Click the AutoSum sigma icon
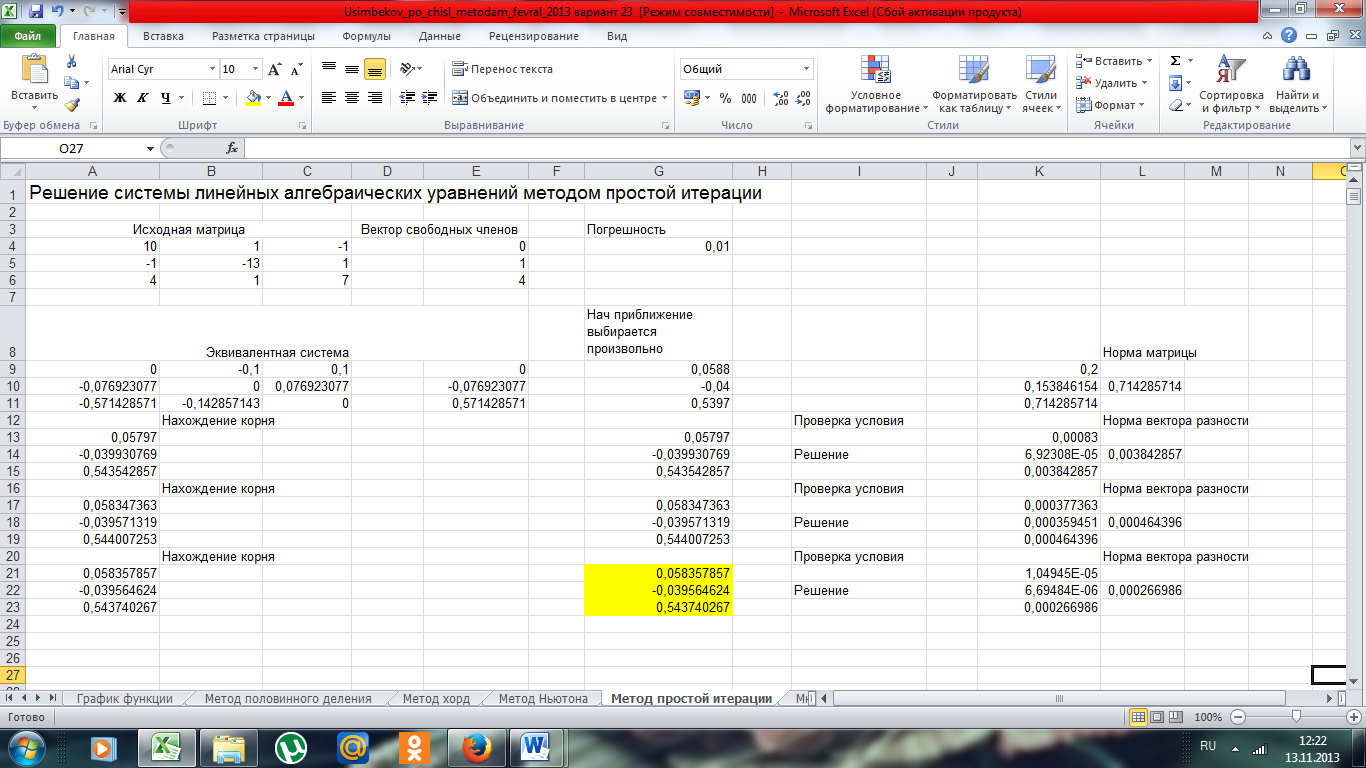The width and height of the screenshot is (1366, 768). click(x=1176, y=61)
